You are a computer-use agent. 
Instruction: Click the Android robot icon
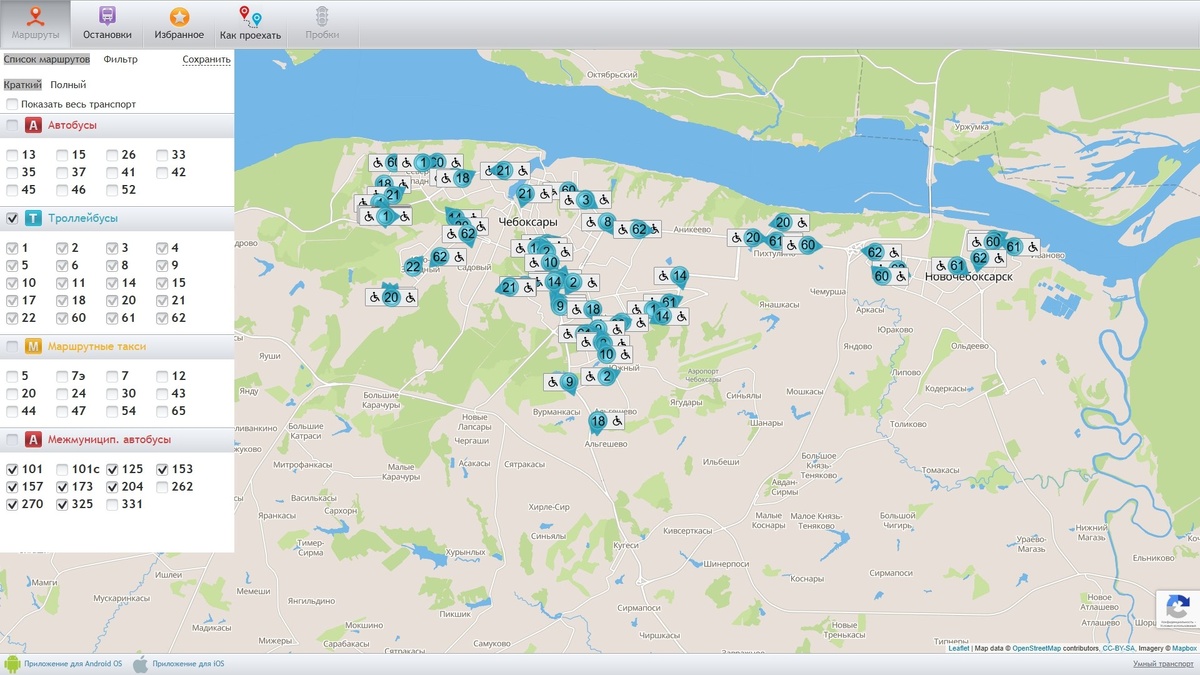[x=12, y=664]
